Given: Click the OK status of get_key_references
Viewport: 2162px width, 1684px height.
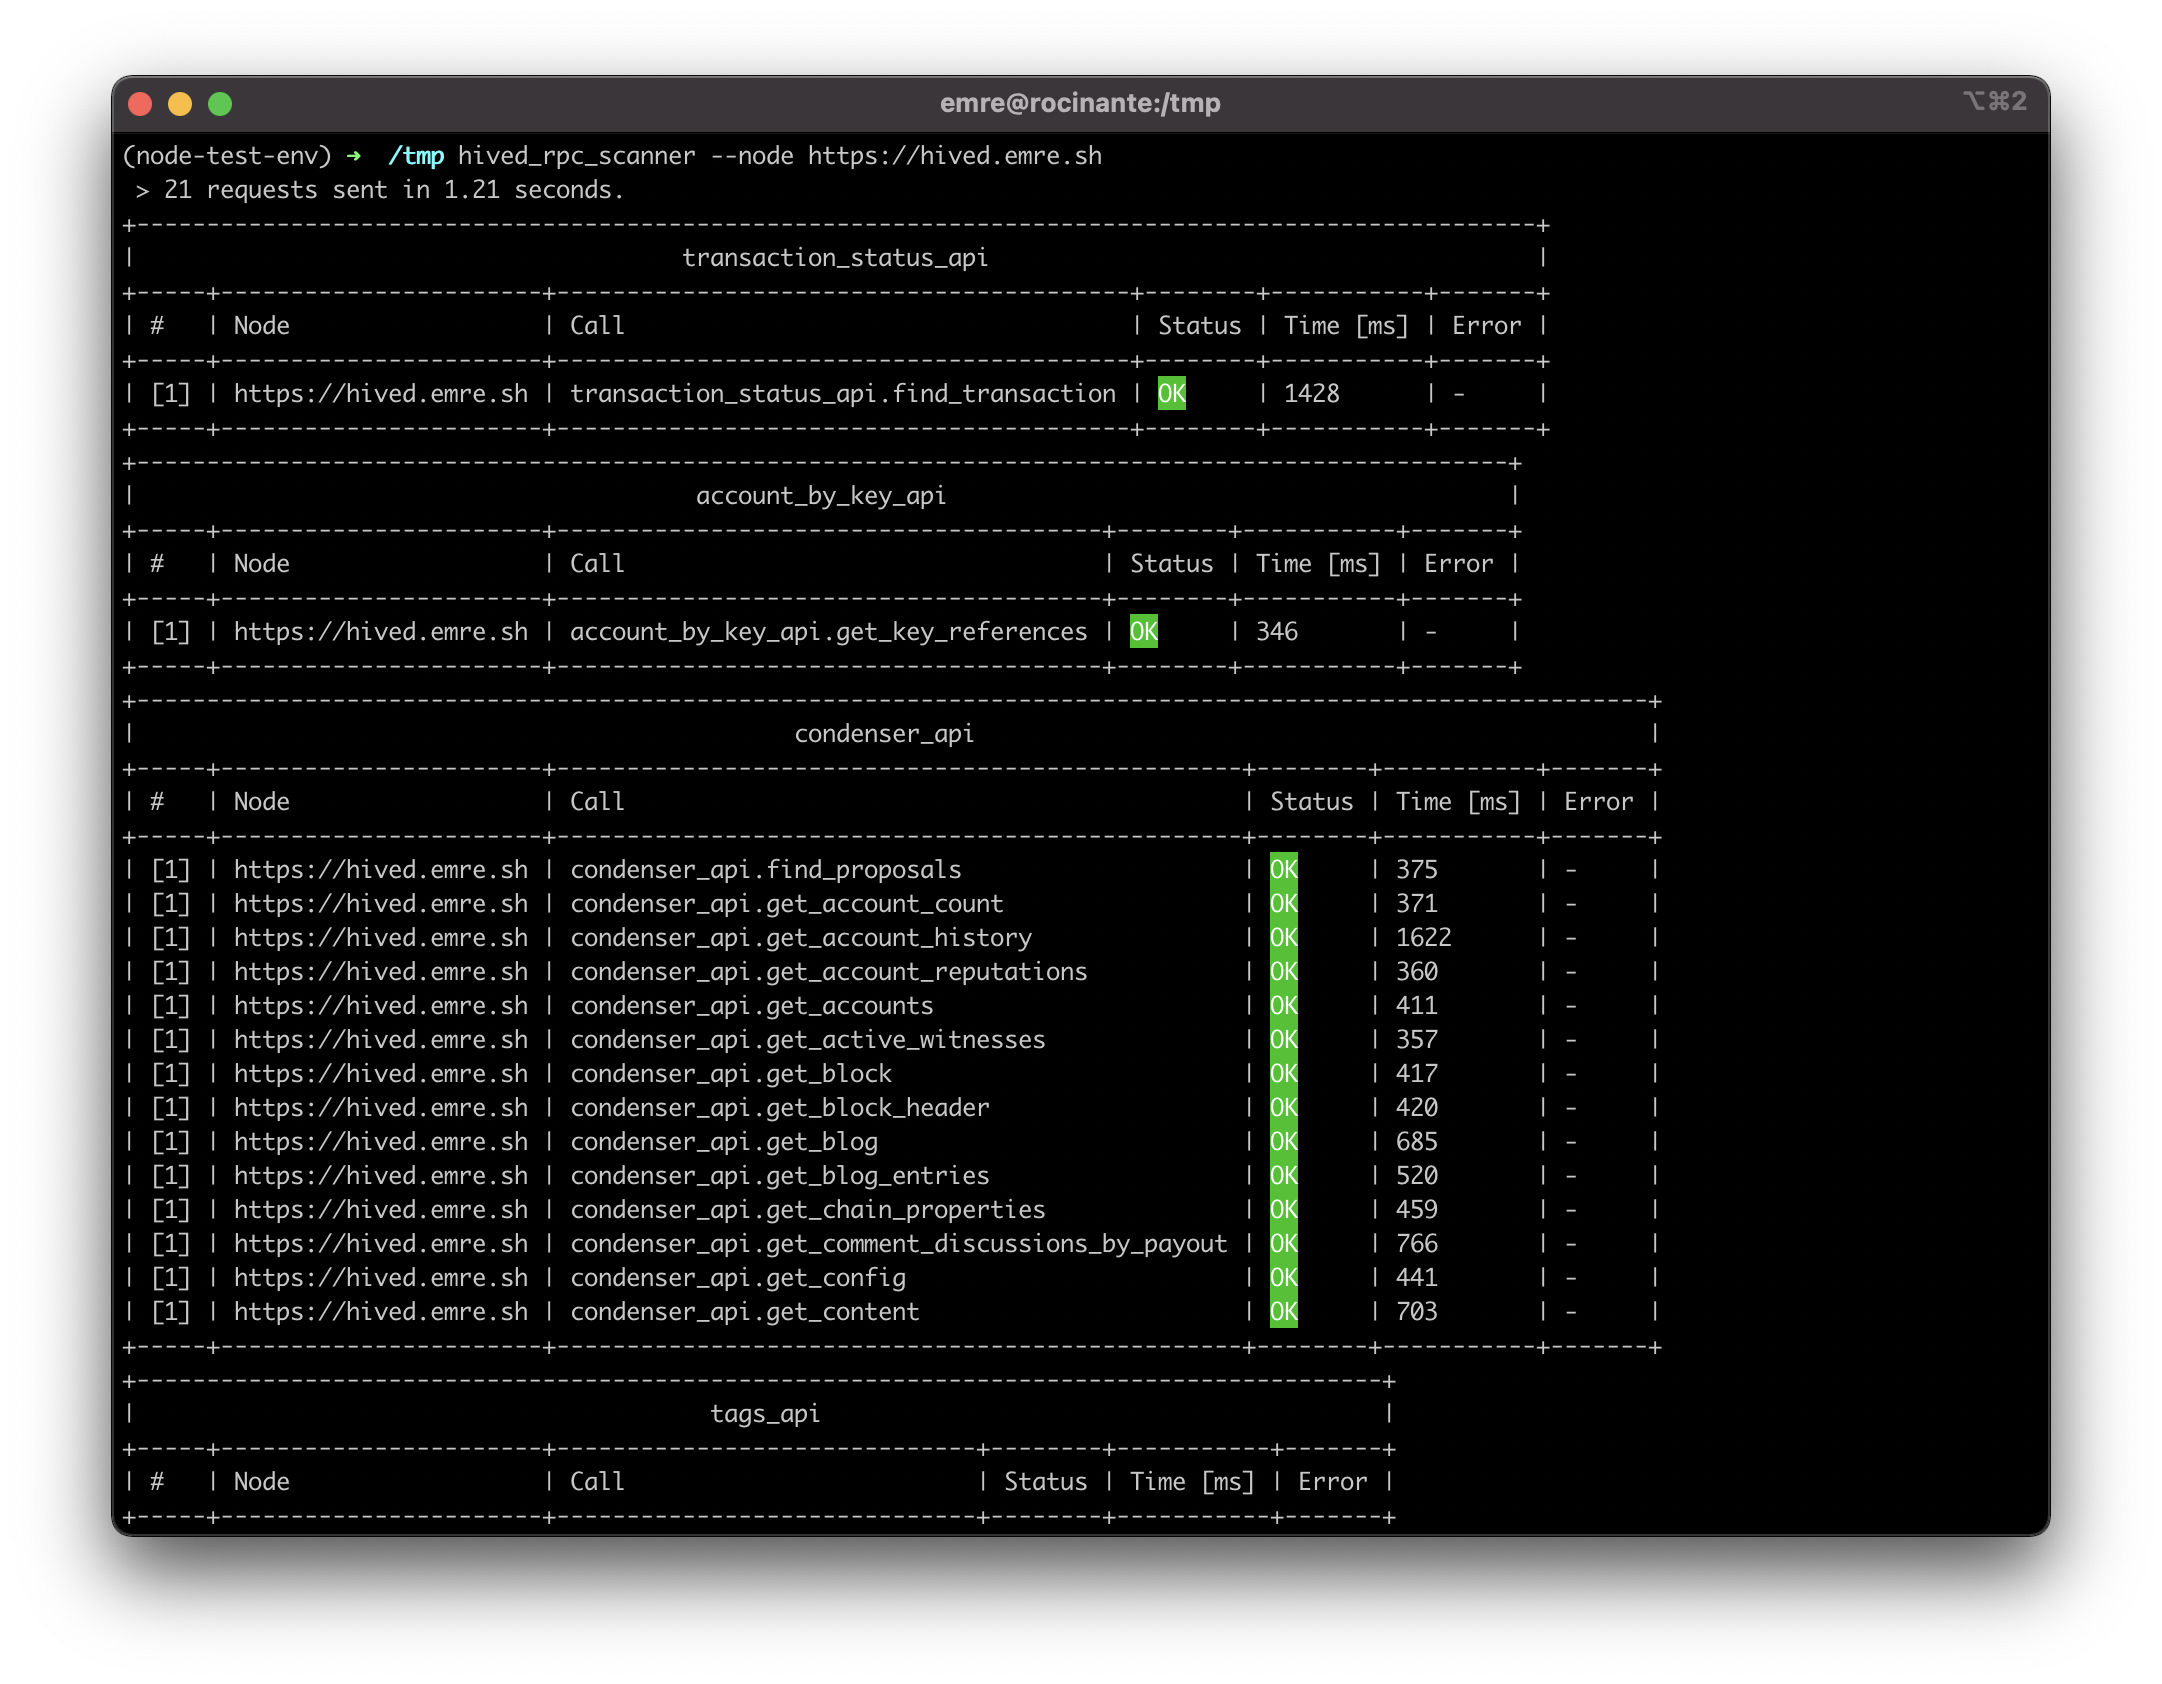Looking at the screenshot, I should click(1144, 632).
